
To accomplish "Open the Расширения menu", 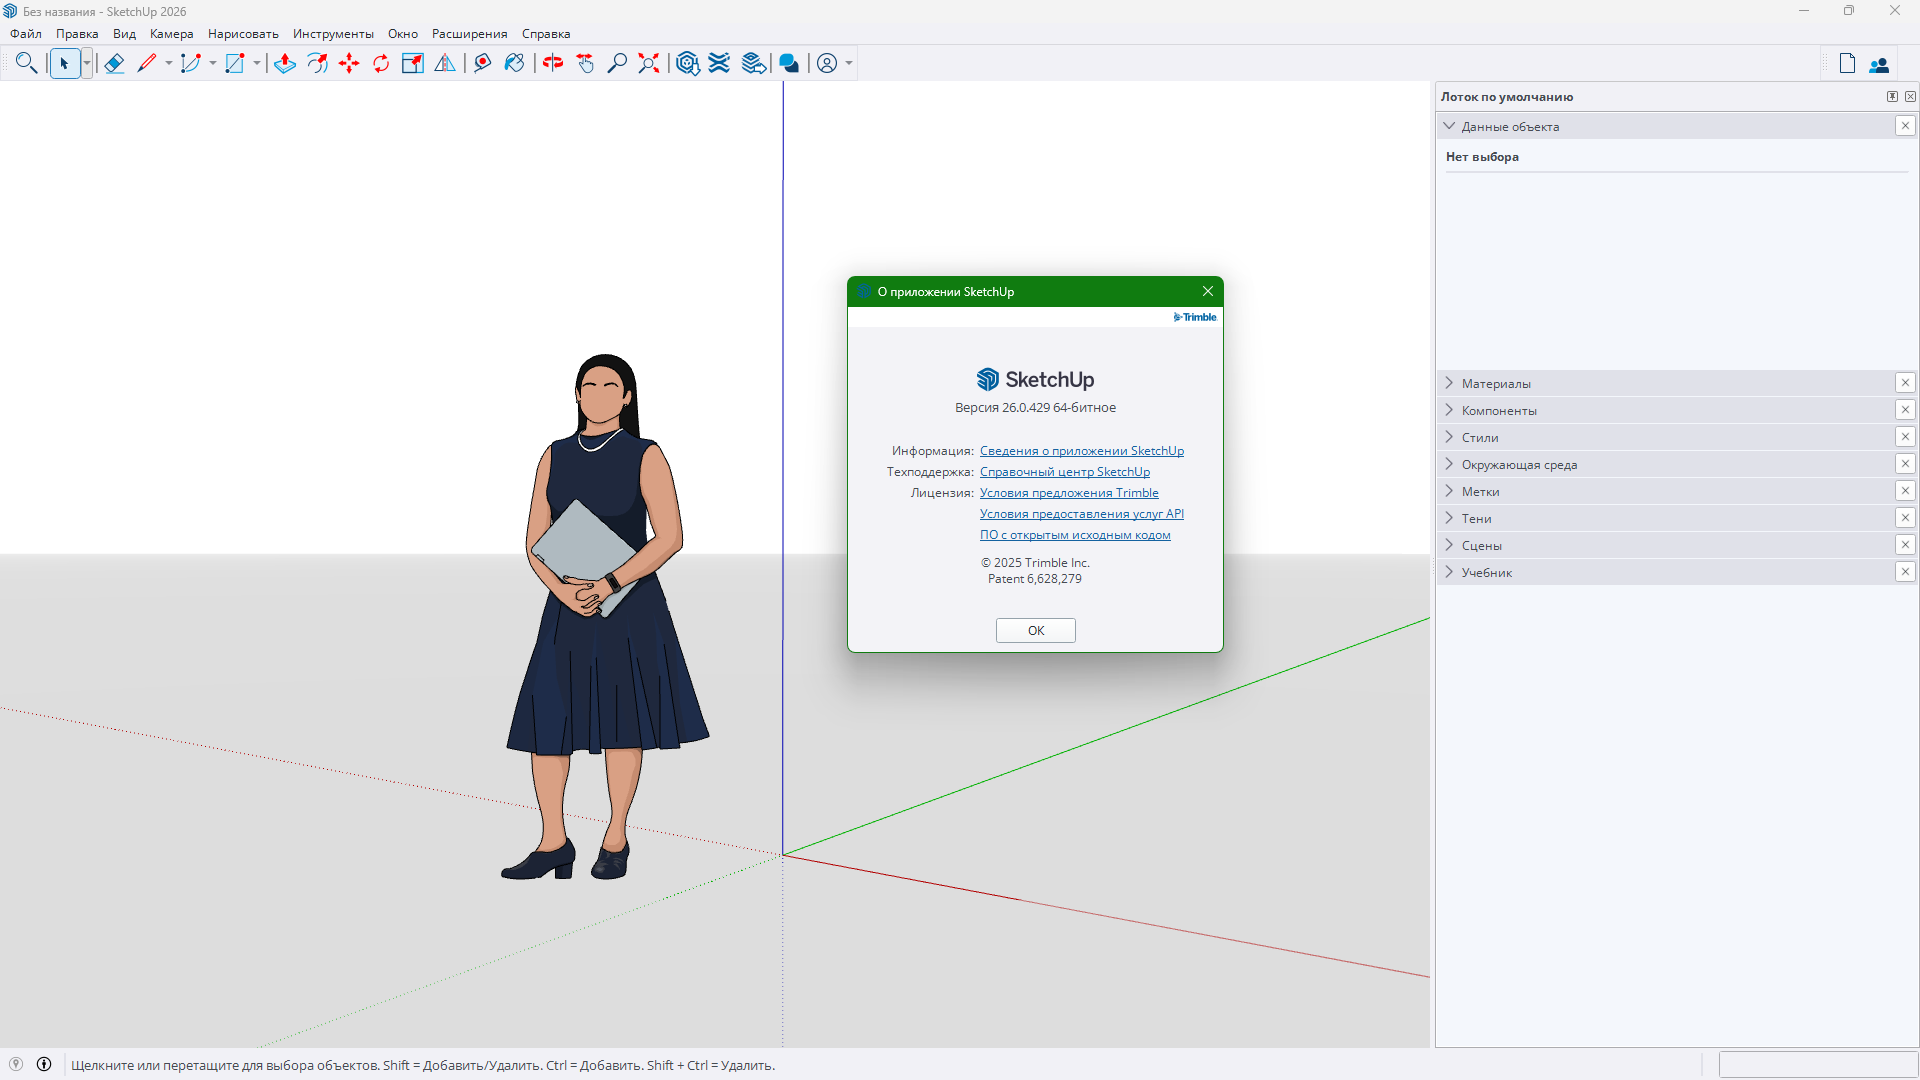I will click(x=470, y=33).
